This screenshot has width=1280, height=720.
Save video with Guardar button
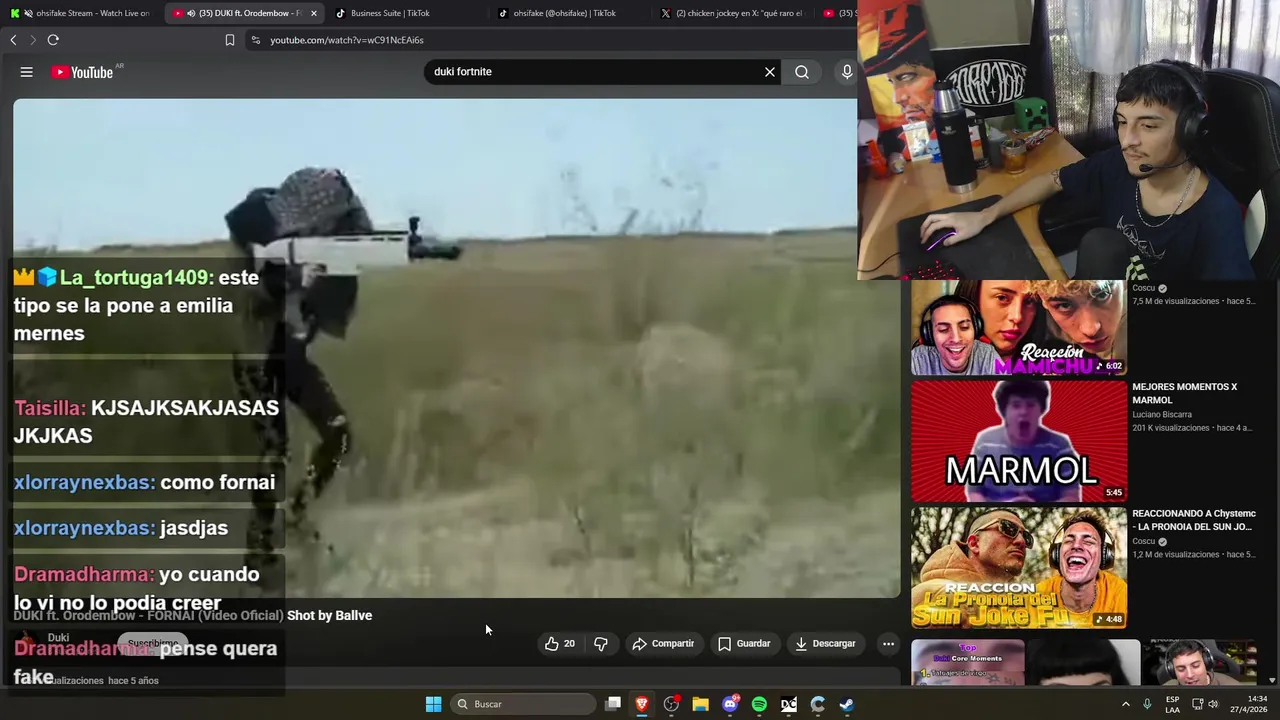click(744, 644)
